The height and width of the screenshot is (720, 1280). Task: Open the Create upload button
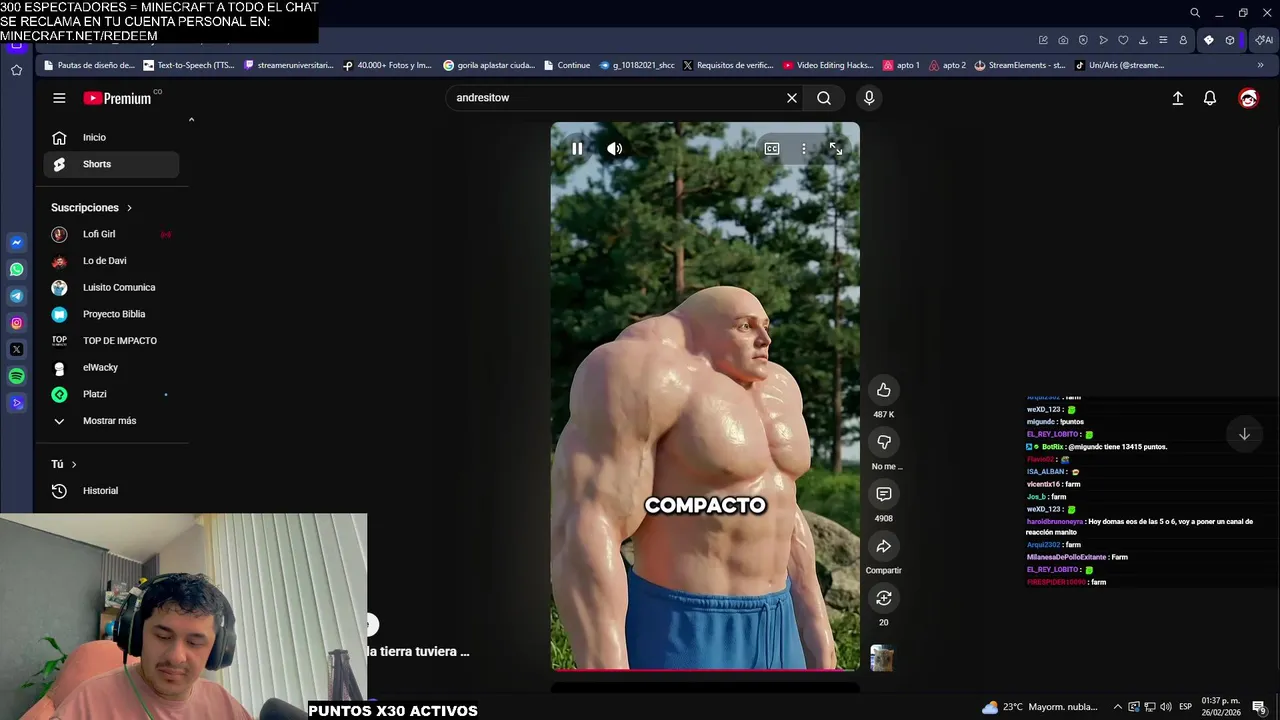click(x=1178, y=98)
